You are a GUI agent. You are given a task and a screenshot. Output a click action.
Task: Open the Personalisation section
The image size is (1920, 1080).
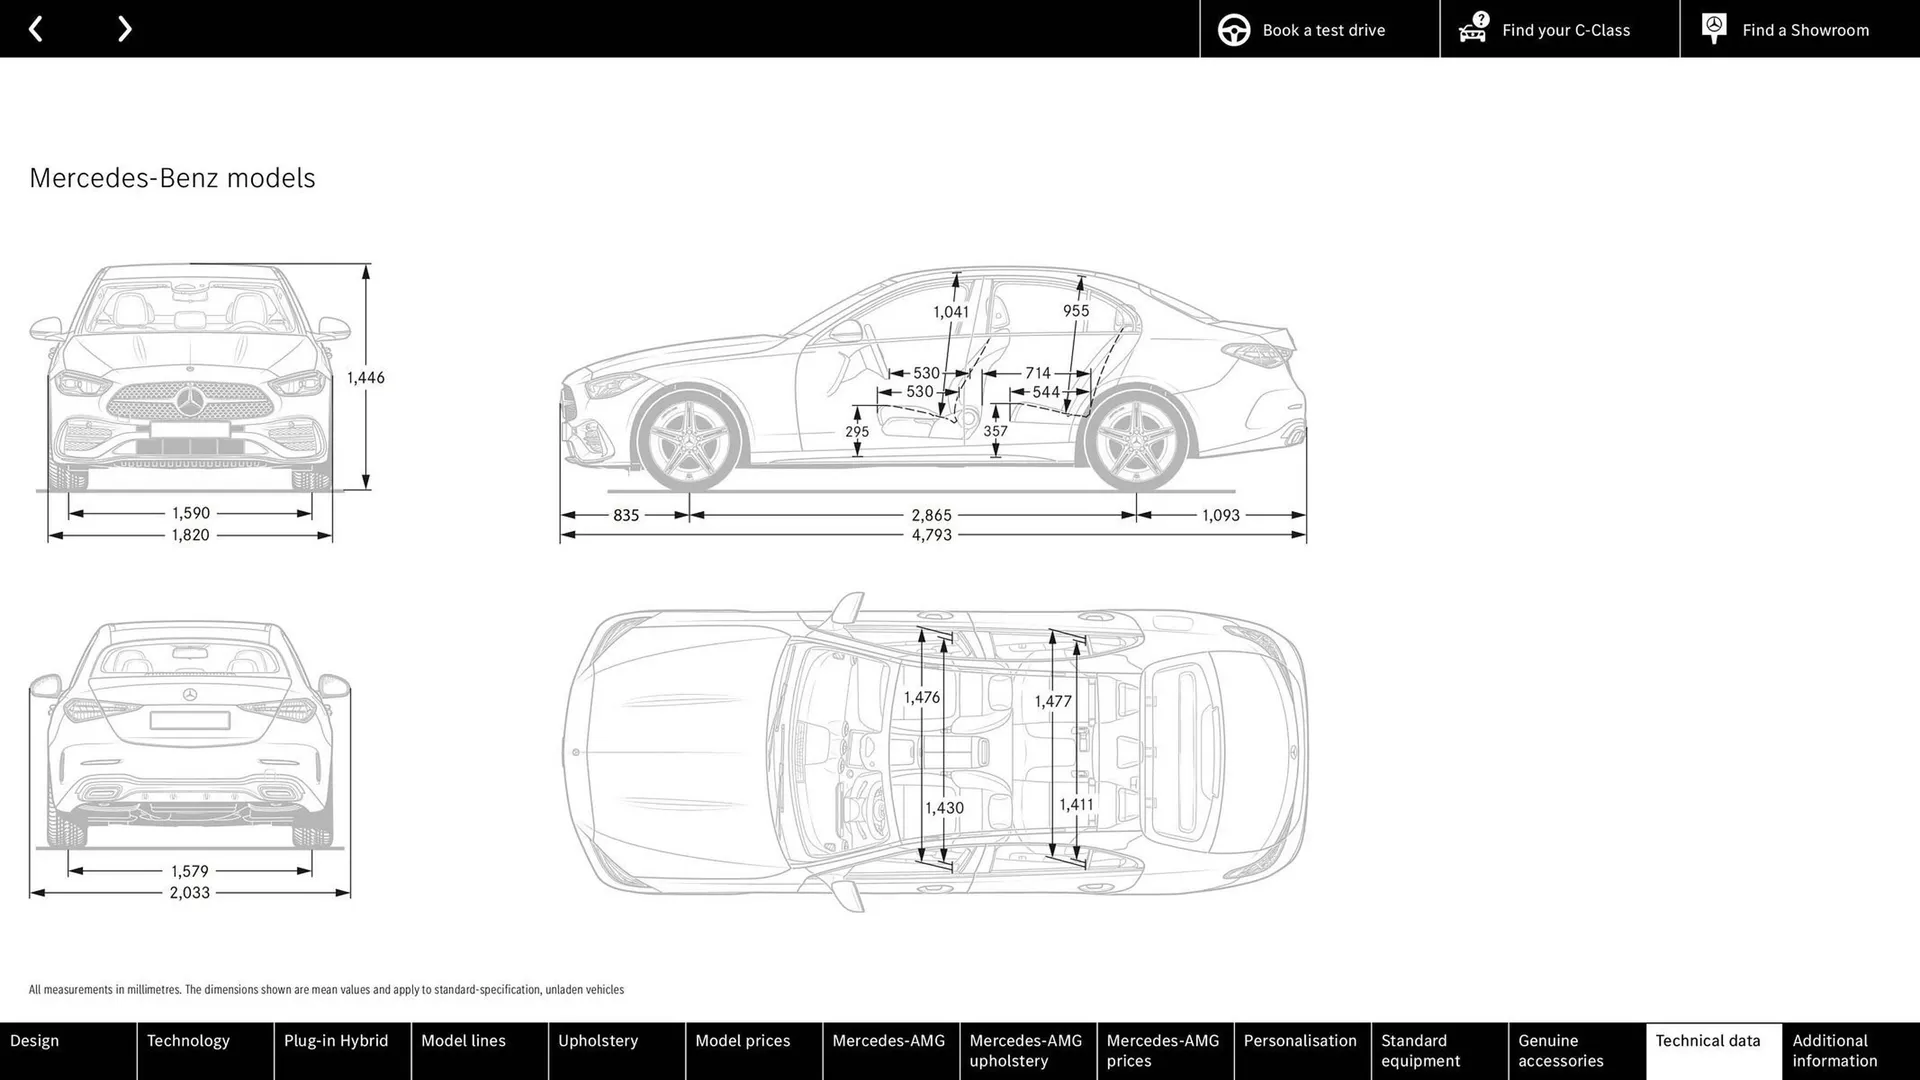(x=1300, y=1050)
